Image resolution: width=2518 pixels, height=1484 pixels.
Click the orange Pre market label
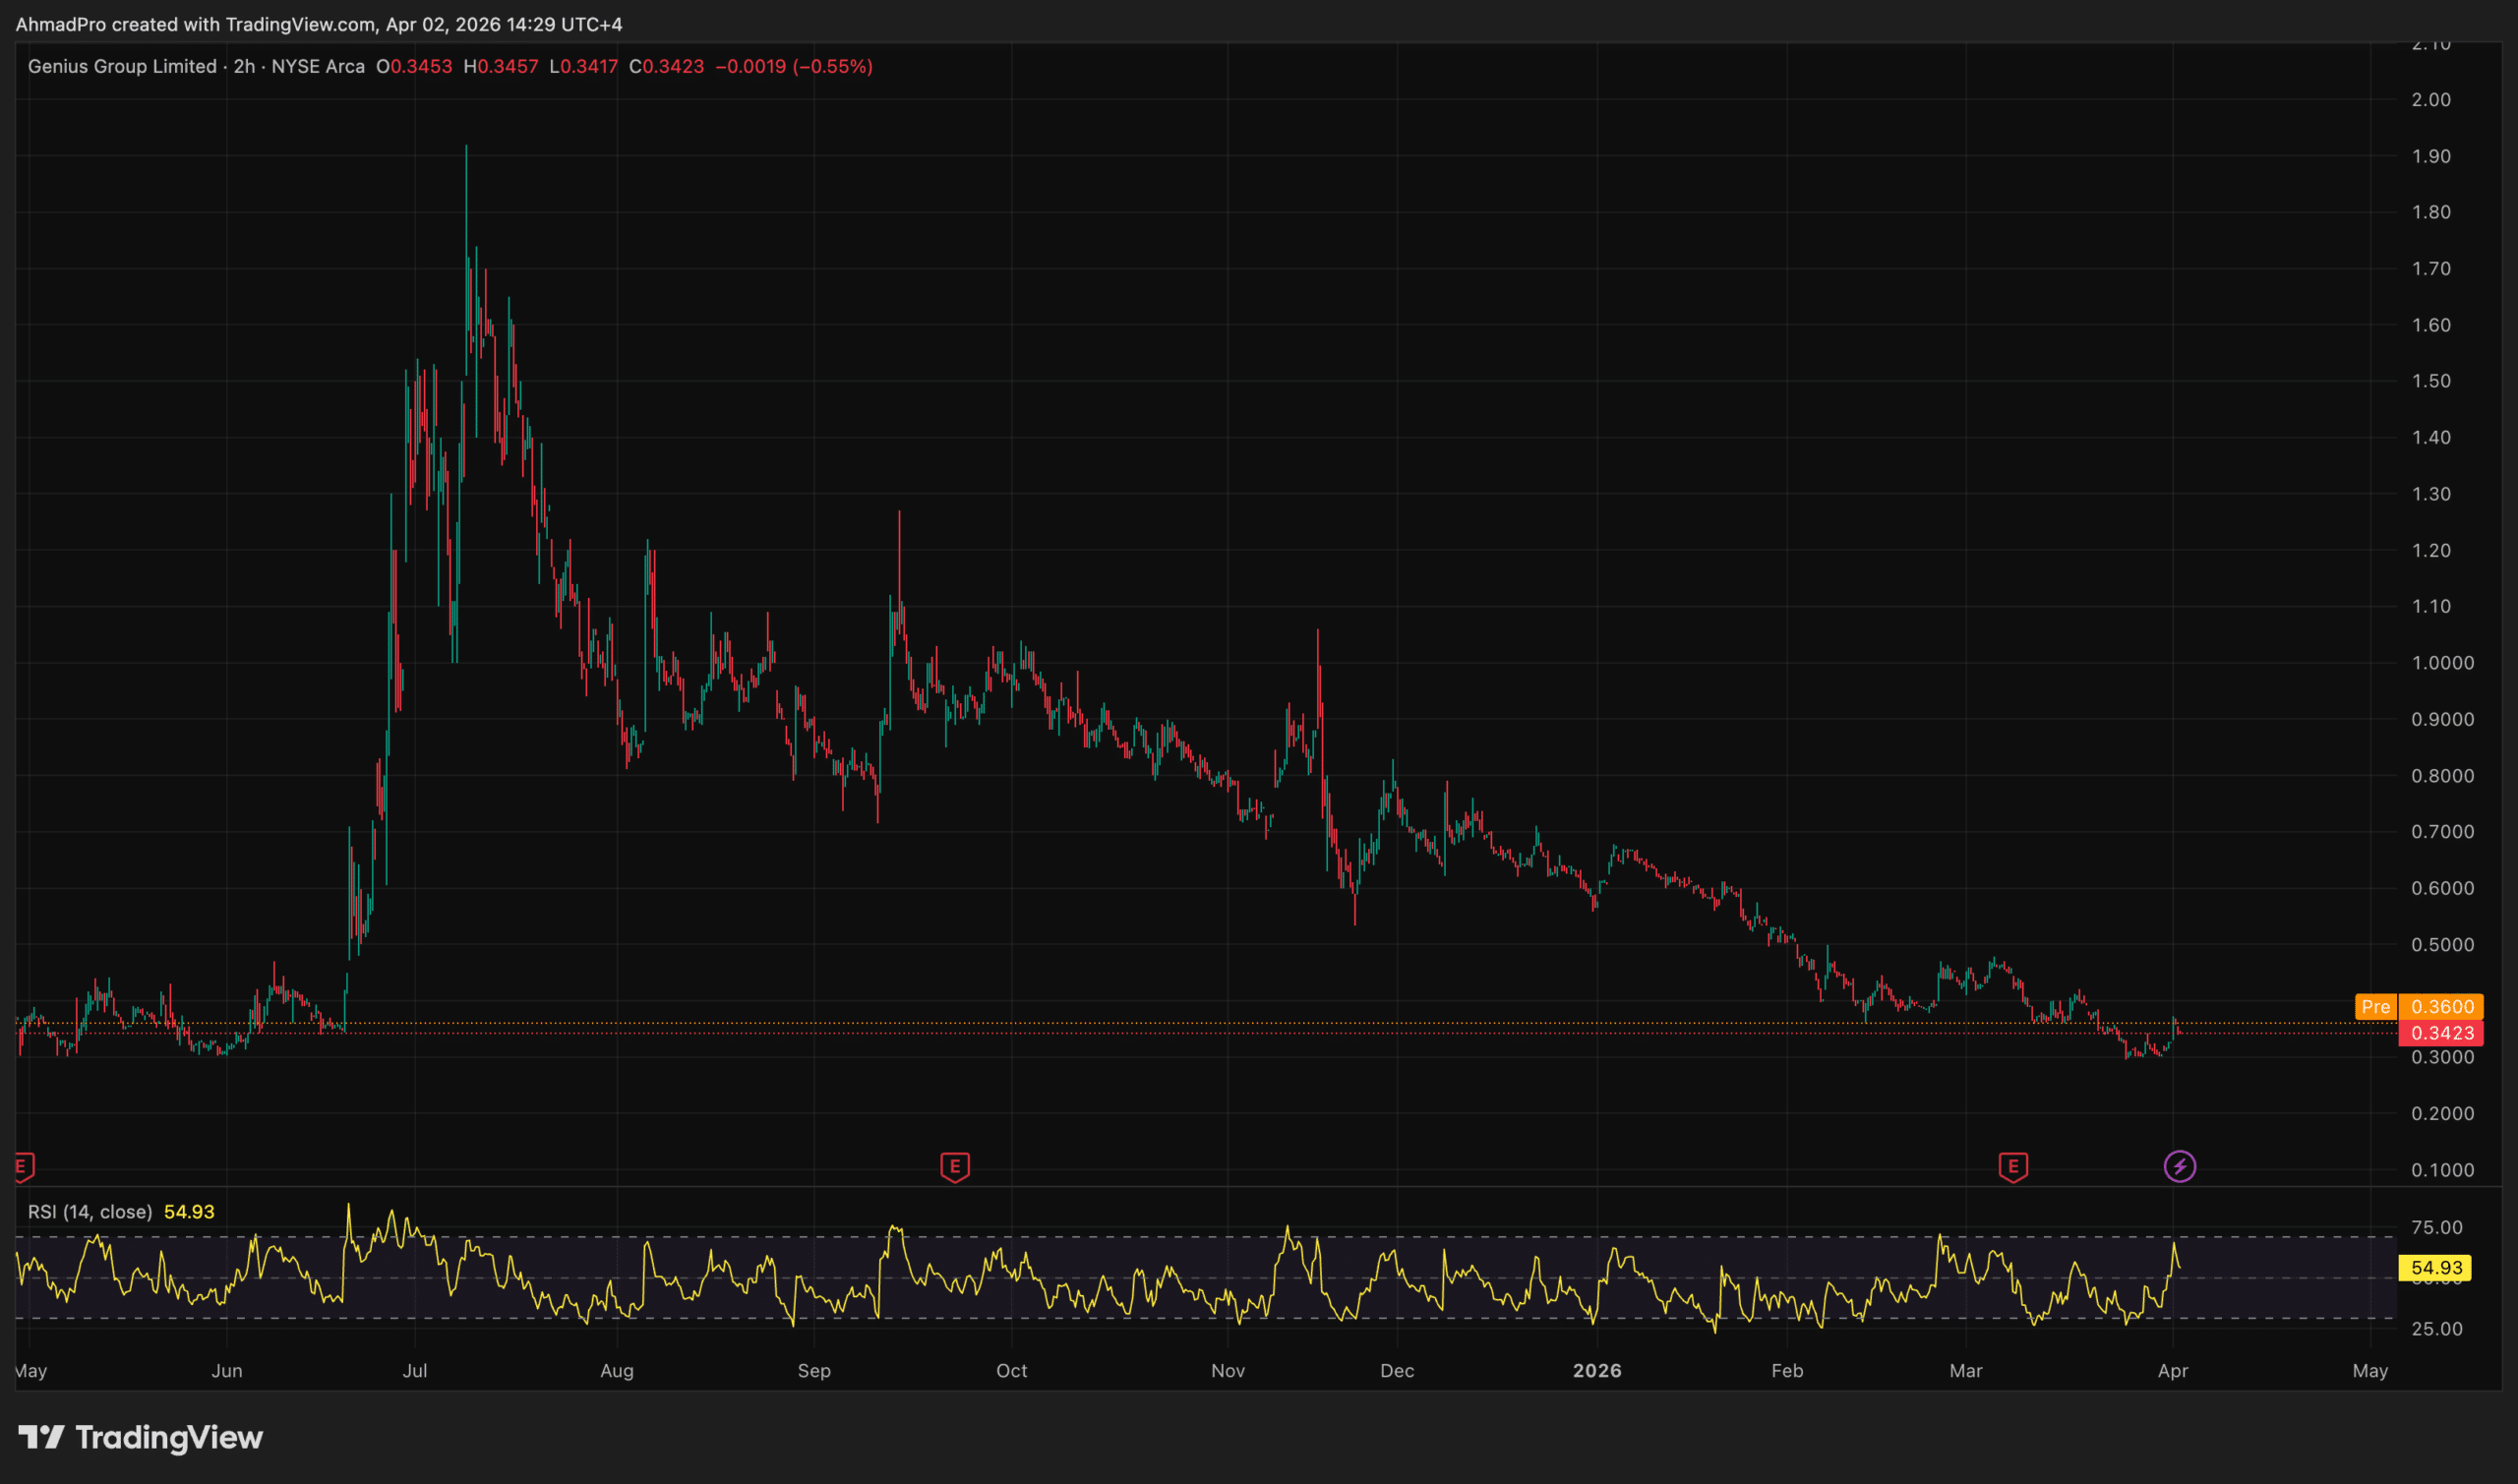[x=2375, y=1007]
